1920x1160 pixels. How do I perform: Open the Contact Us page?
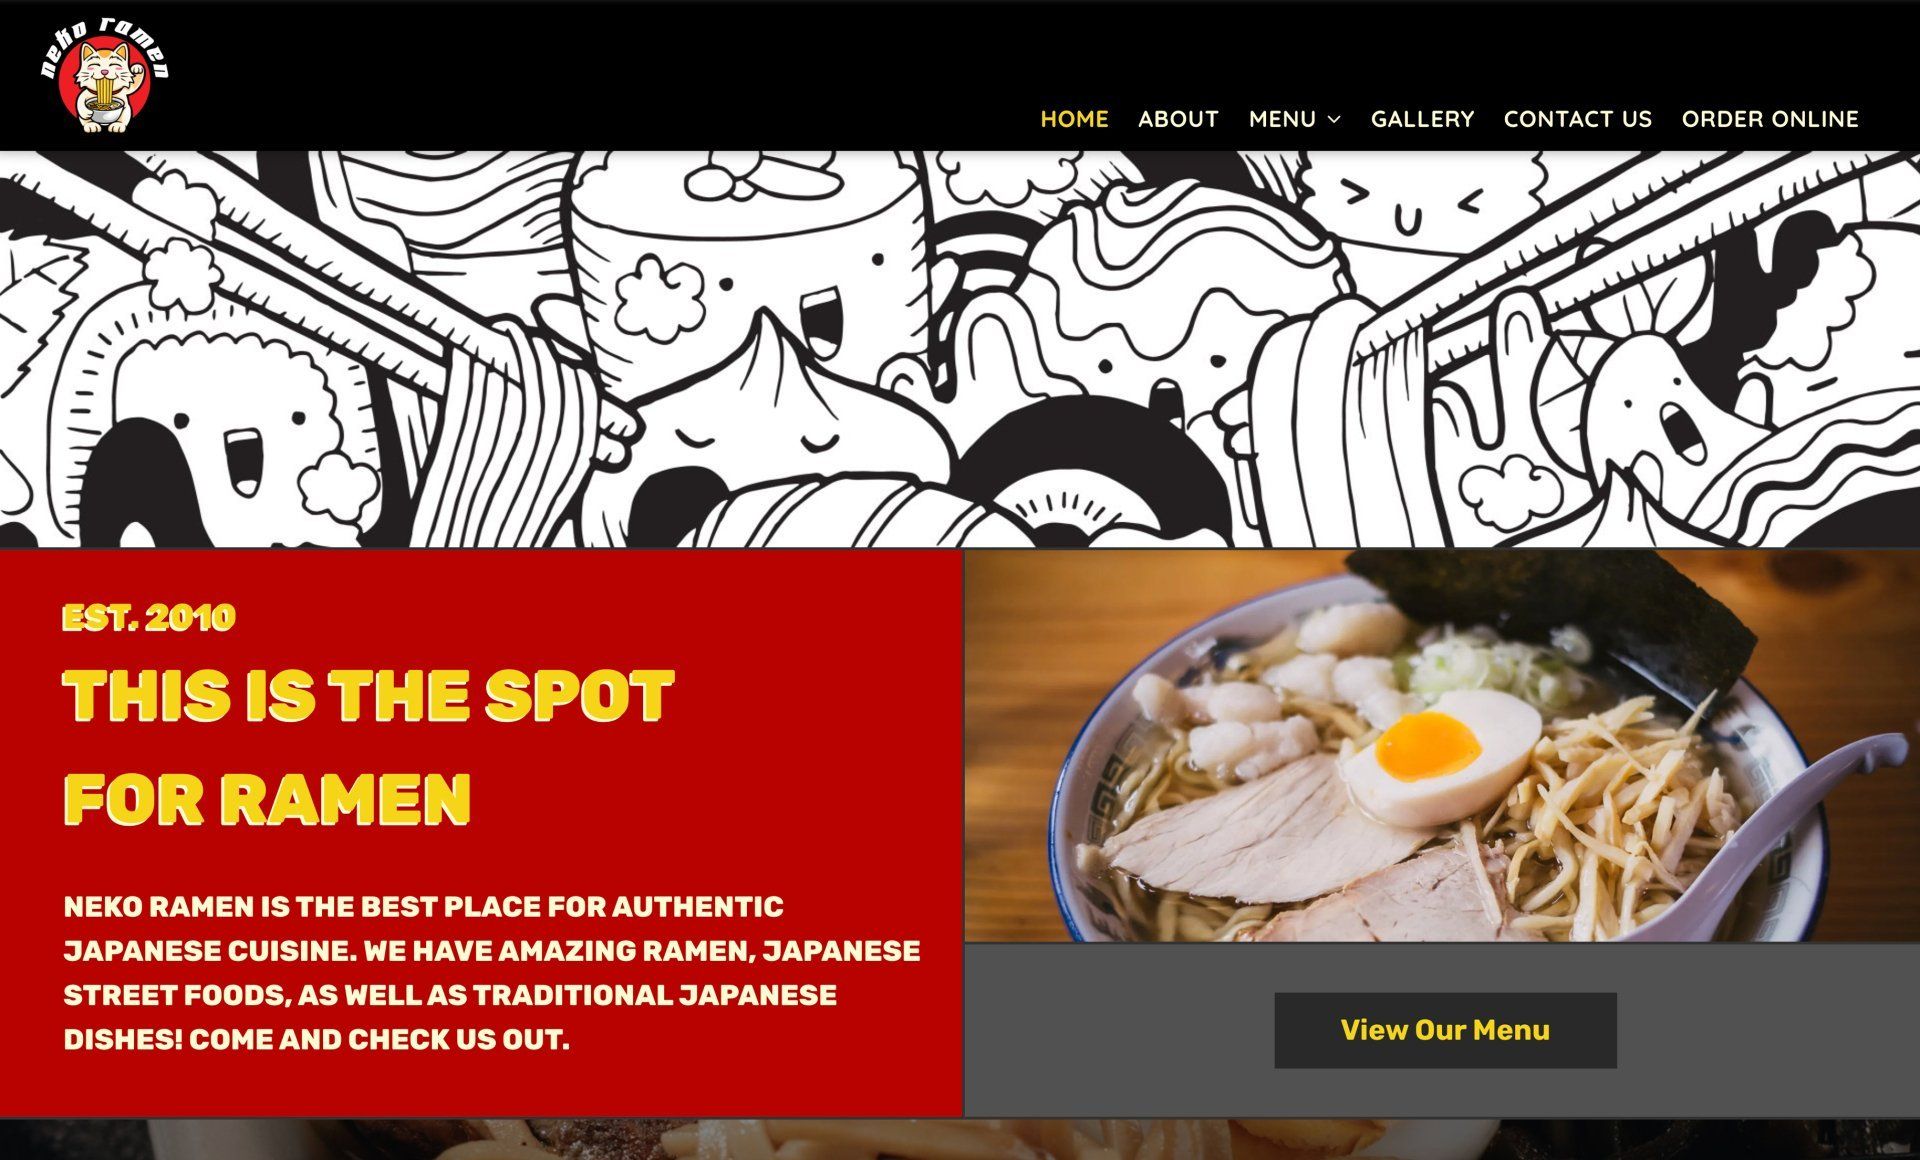coord(1578,119)
